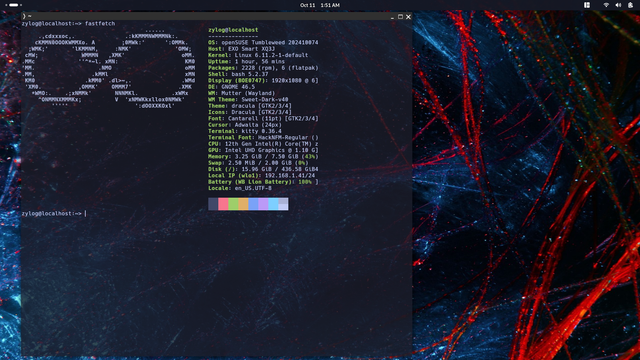Click the 'Display (BOE0747)' line

point(263,80)
